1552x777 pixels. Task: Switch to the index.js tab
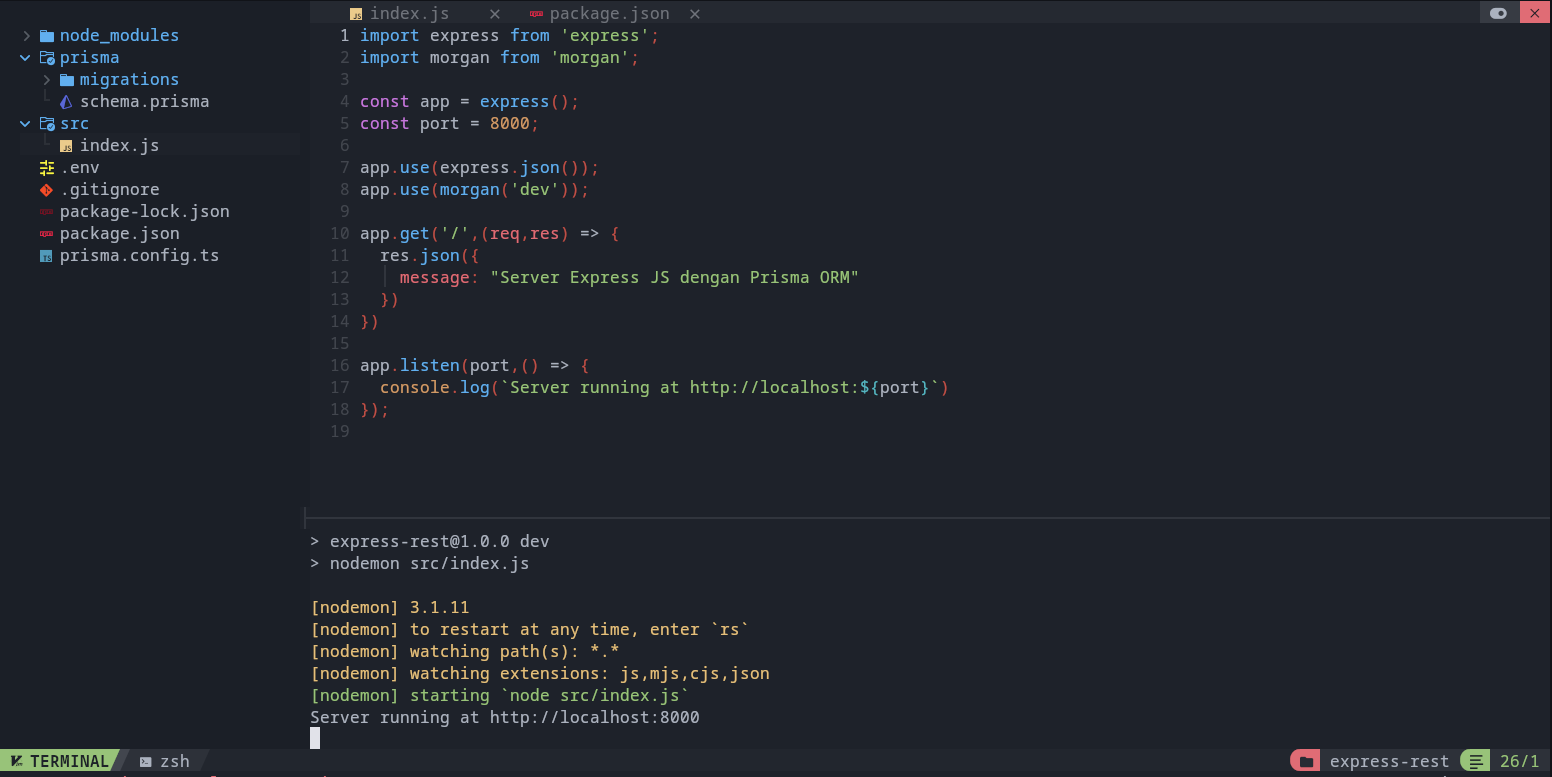(409, 14)
